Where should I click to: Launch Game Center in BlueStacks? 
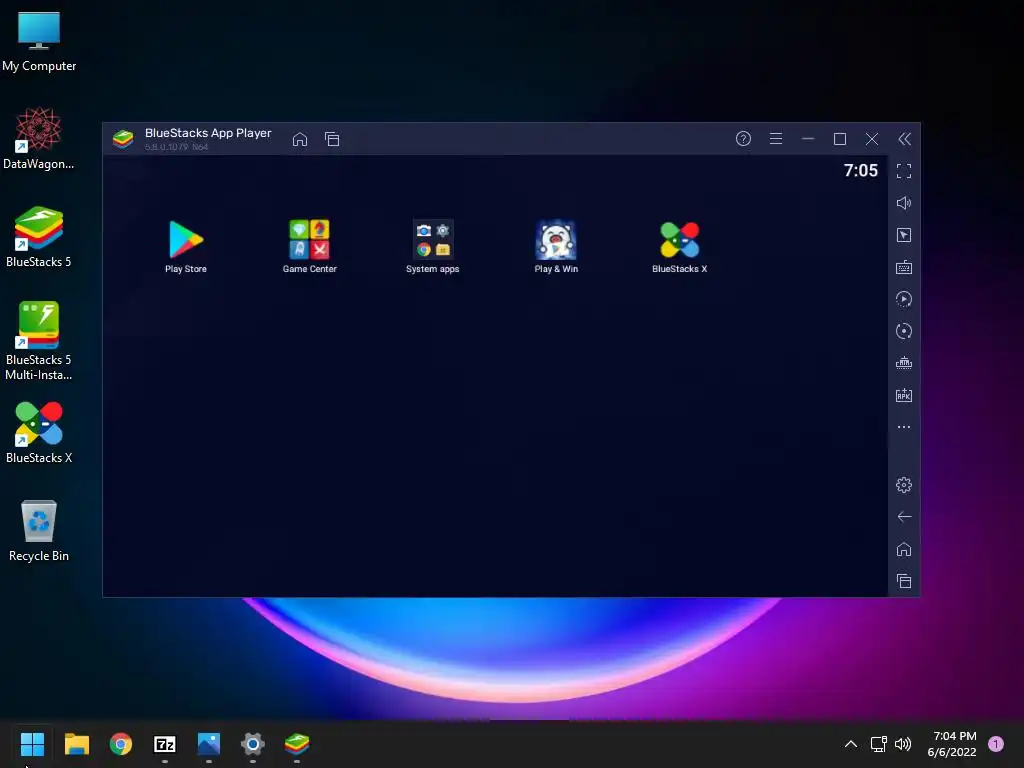[x=310, y=246]
